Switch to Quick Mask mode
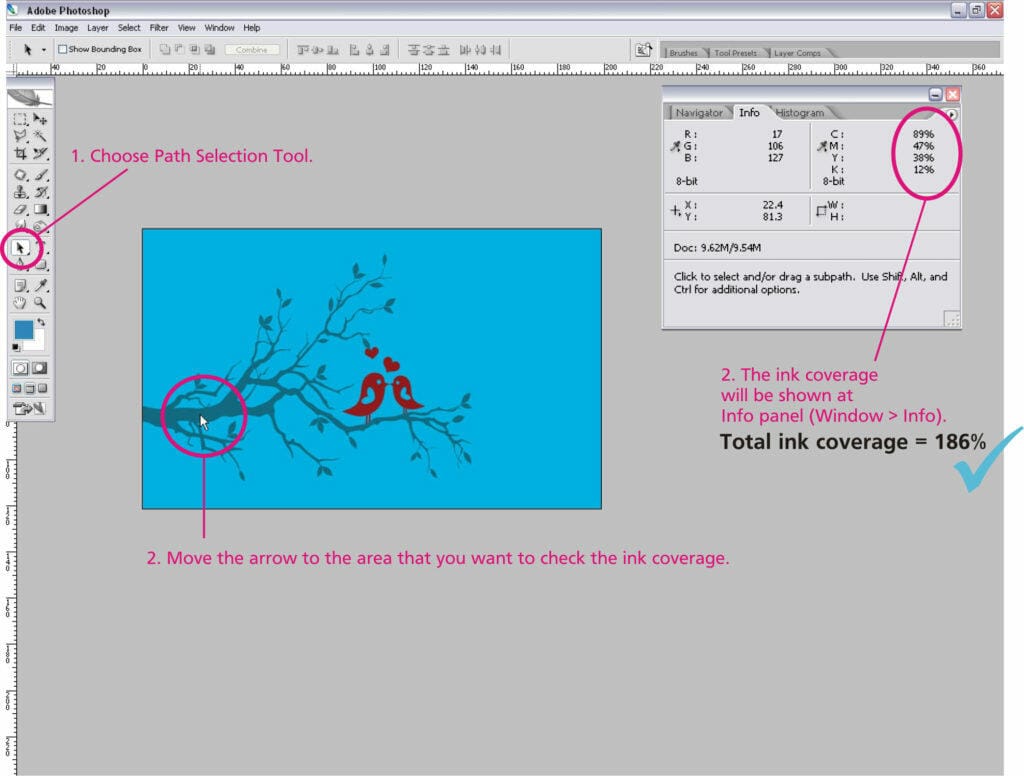Image resolution: width=1024 pixels, height=776 pixels. 40,369
